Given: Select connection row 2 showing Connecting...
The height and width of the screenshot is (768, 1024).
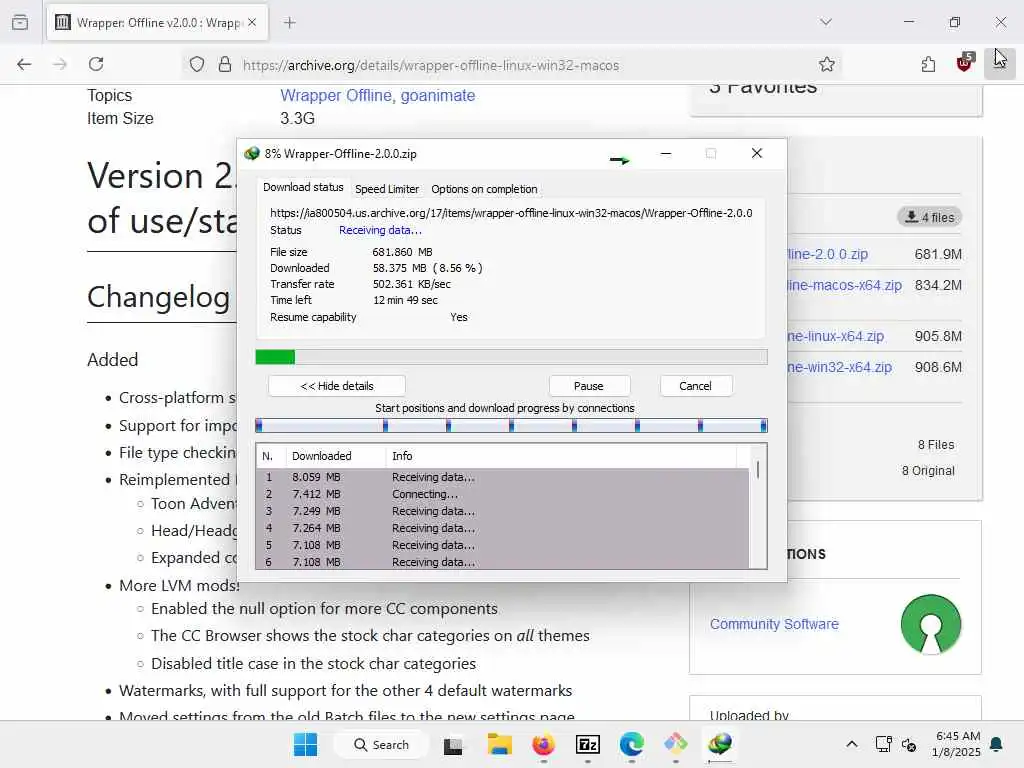Looking at the screenshot, I should [x=502, y=494].
